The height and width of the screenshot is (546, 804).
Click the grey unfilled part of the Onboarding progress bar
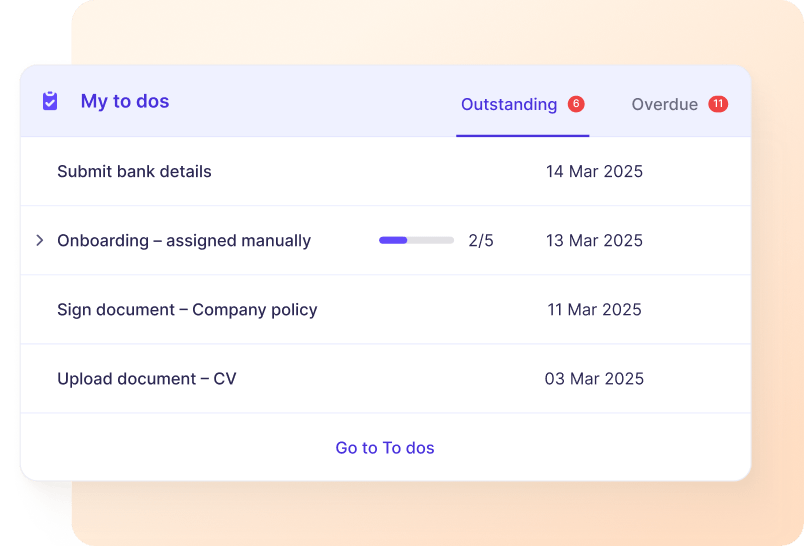click(x=431, y=240)
